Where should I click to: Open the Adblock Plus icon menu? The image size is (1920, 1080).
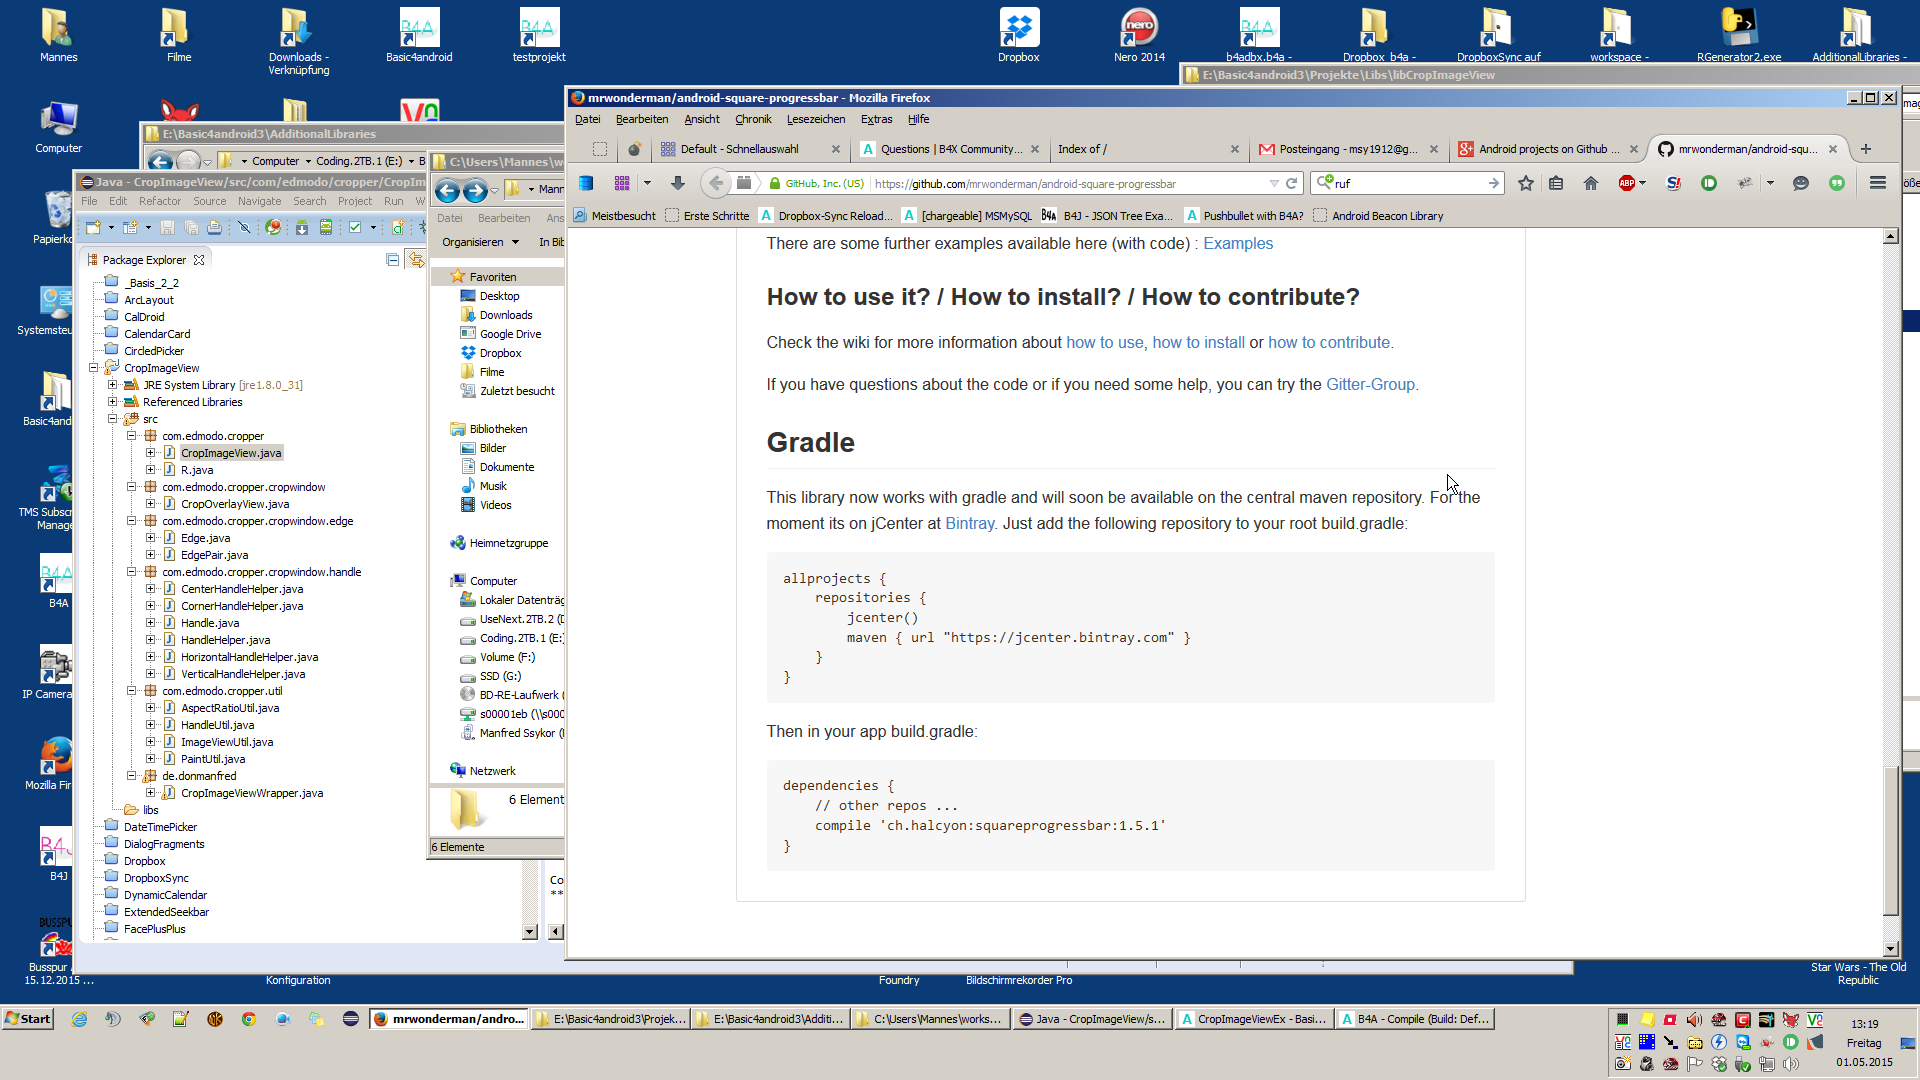coord(1627,183)
